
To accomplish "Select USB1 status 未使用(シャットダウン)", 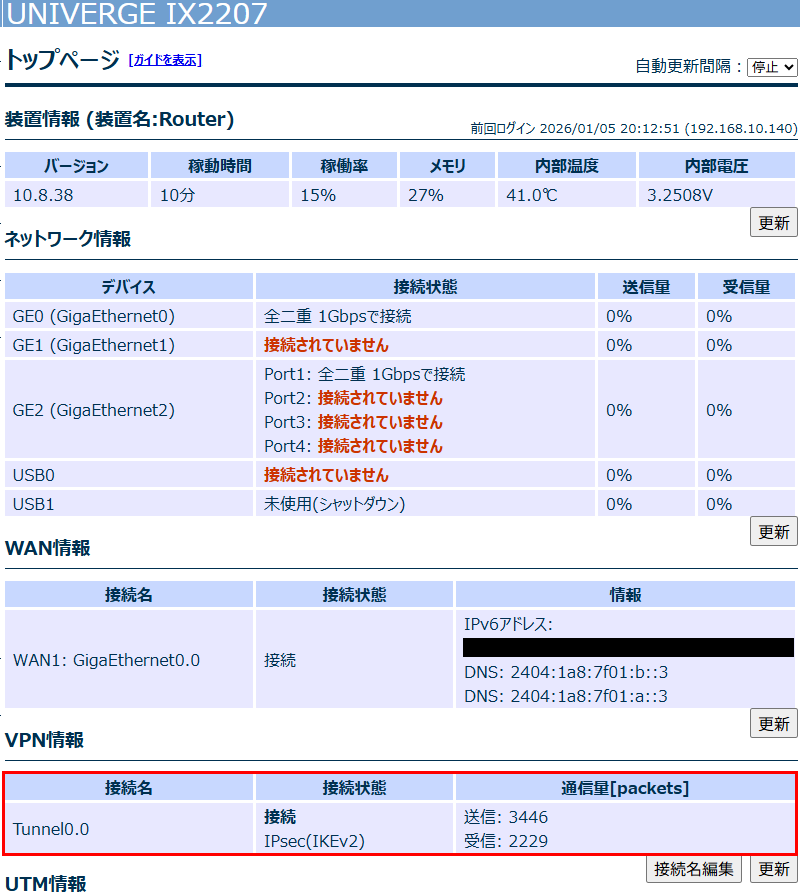I will click(334, 504).
